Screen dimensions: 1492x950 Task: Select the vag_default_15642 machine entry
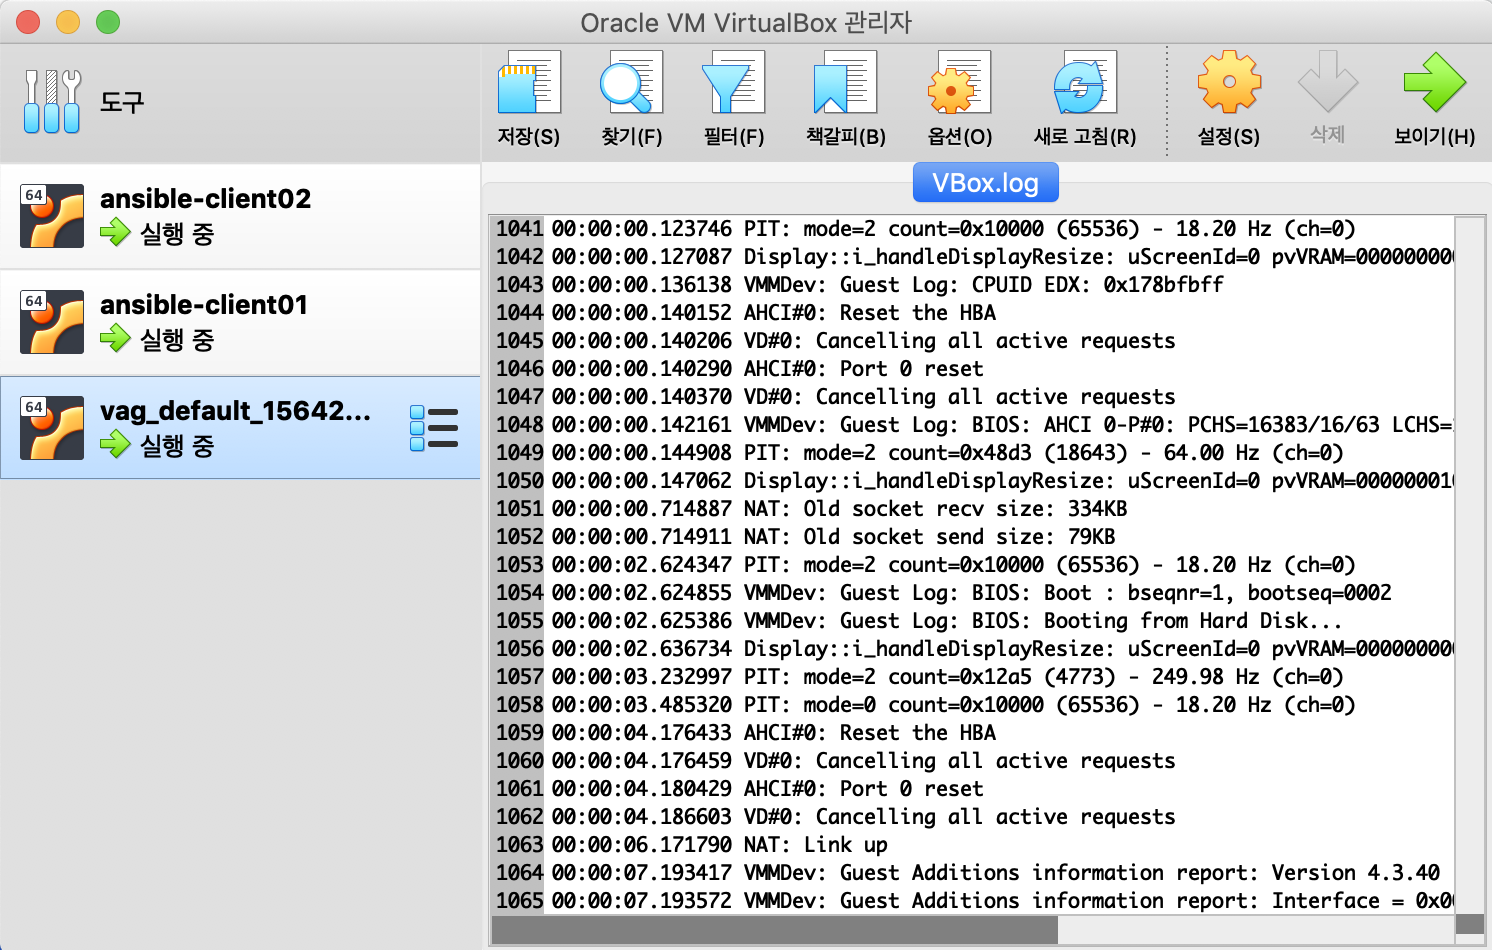240,428
